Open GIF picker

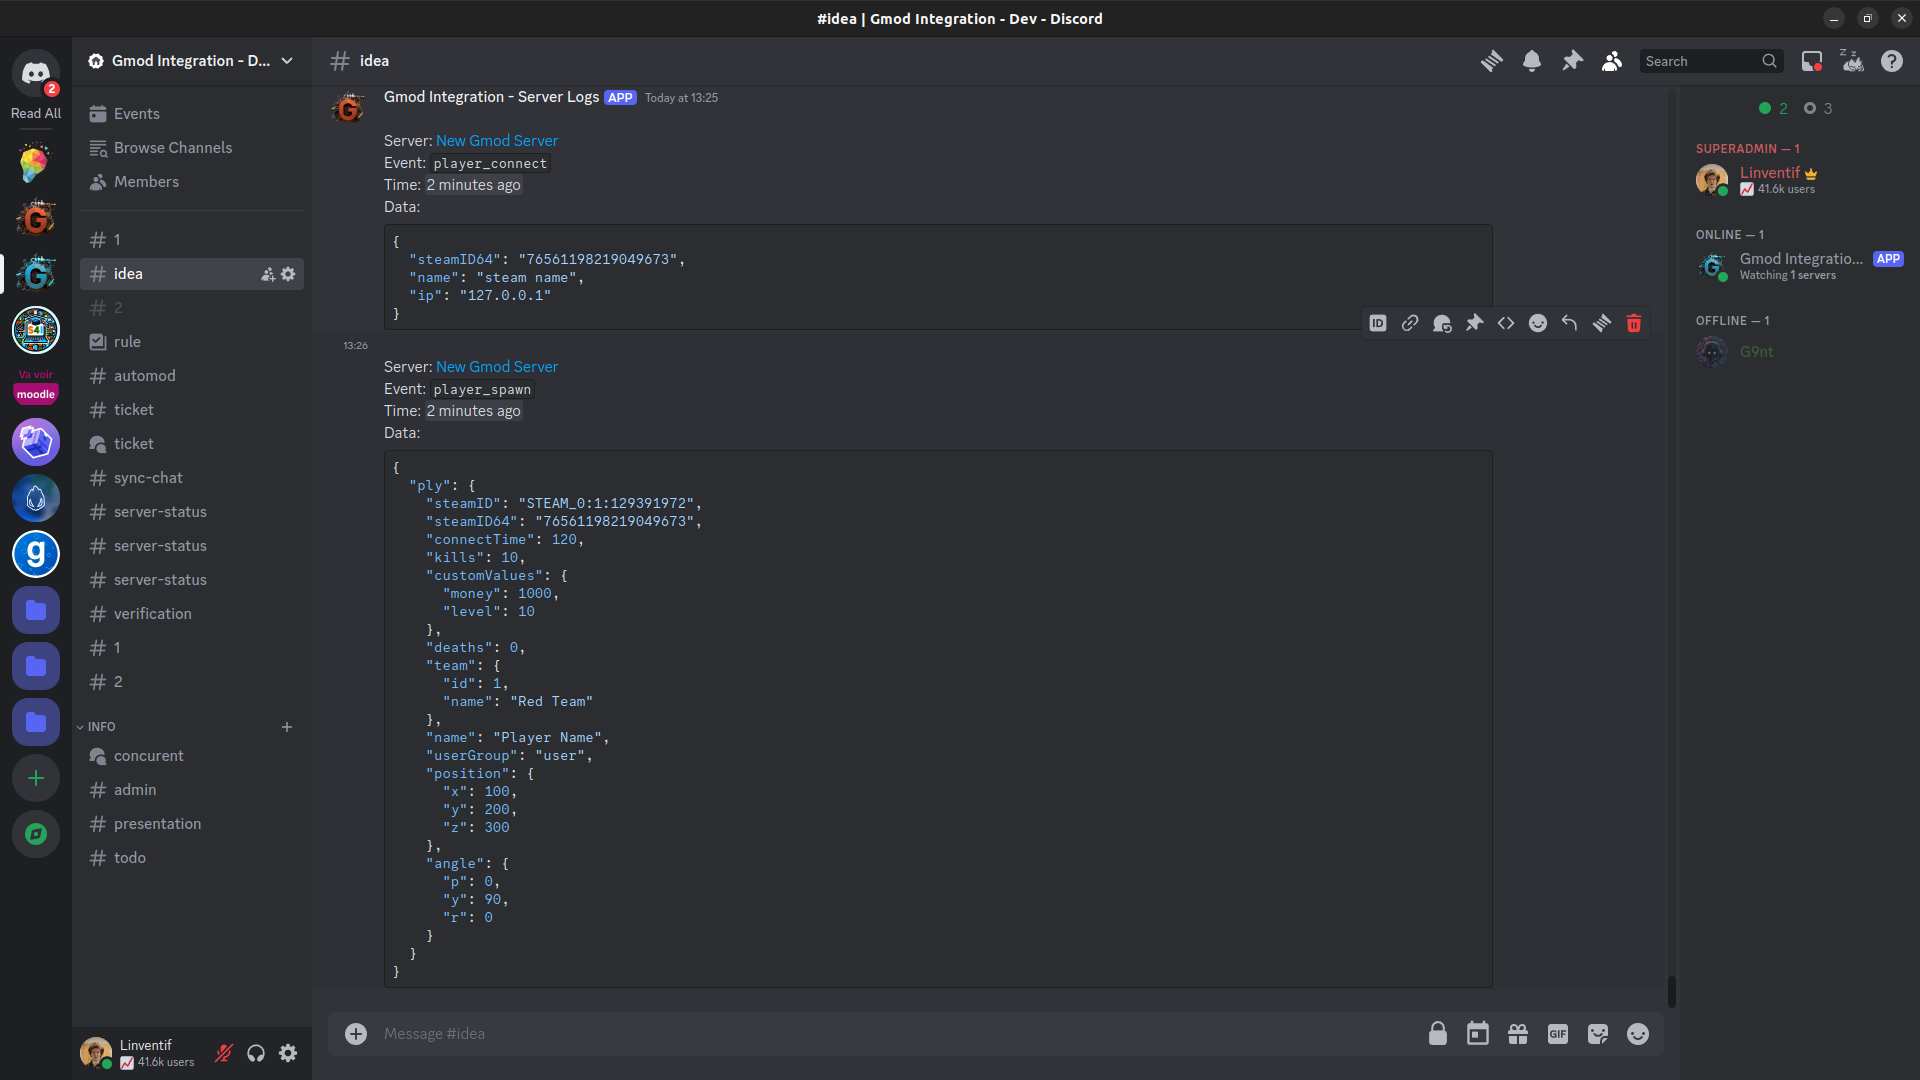point(1558,1034)
